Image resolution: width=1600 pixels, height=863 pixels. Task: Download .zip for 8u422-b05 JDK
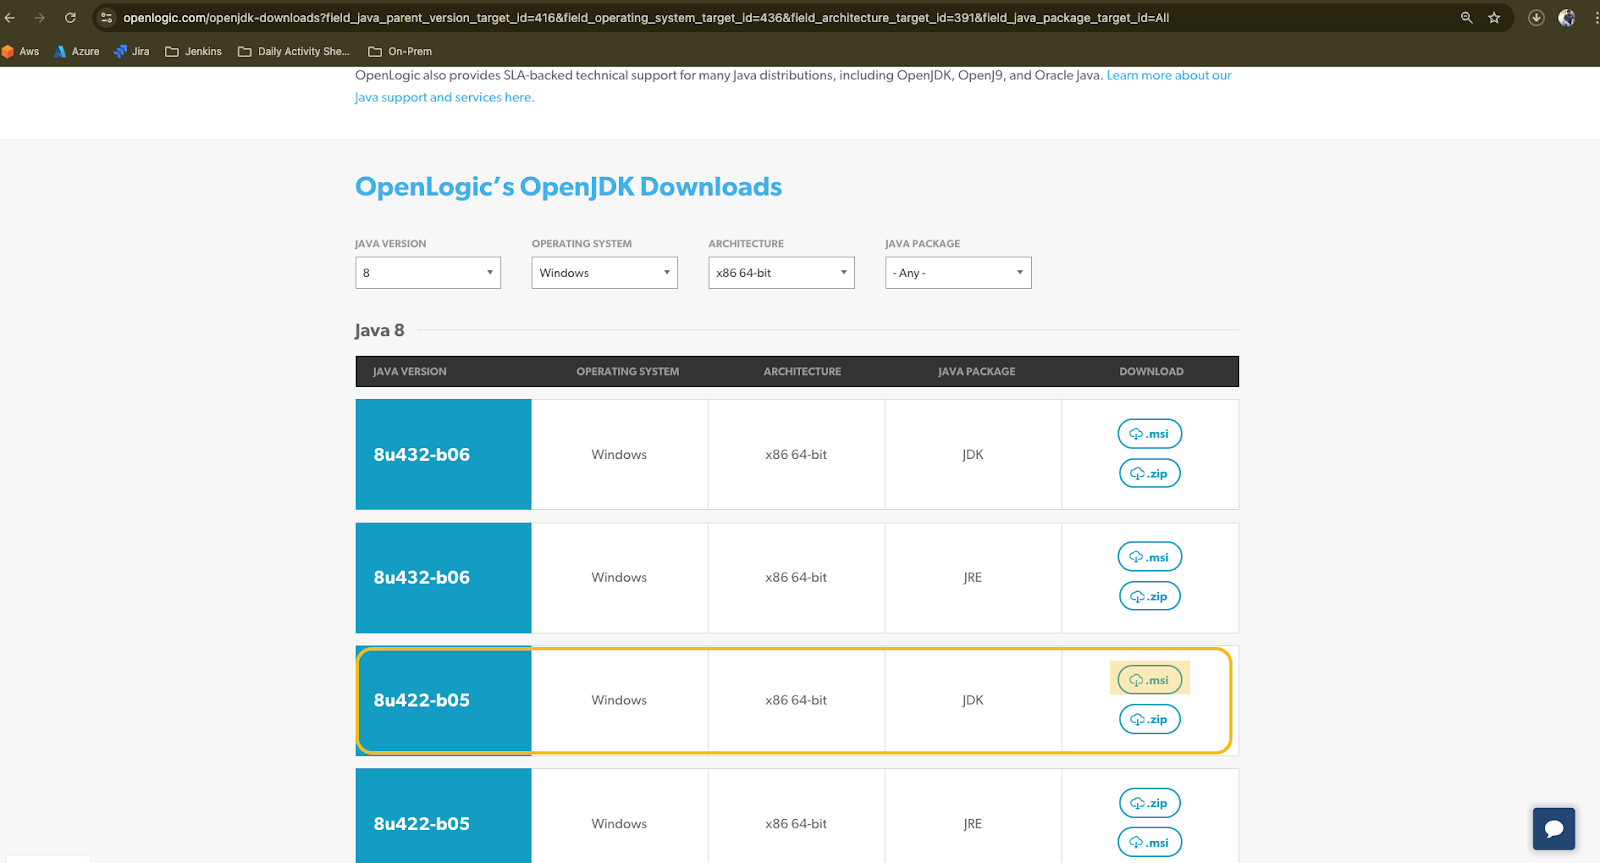1150,719
